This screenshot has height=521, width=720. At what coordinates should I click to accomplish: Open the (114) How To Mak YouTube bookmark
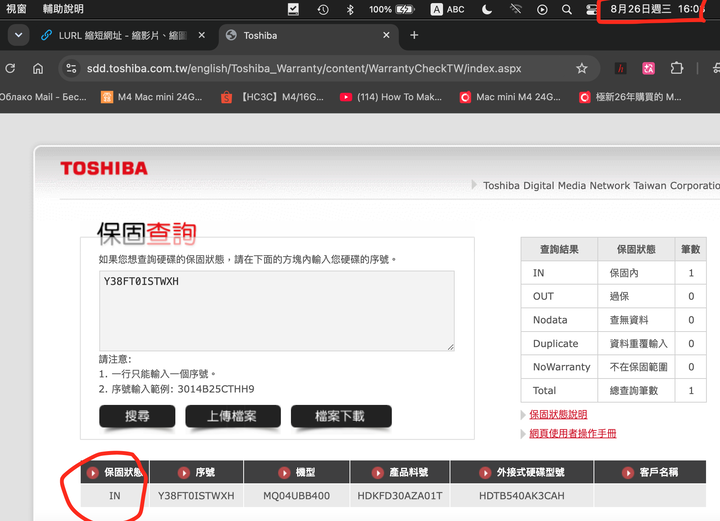tap(391, 97)
